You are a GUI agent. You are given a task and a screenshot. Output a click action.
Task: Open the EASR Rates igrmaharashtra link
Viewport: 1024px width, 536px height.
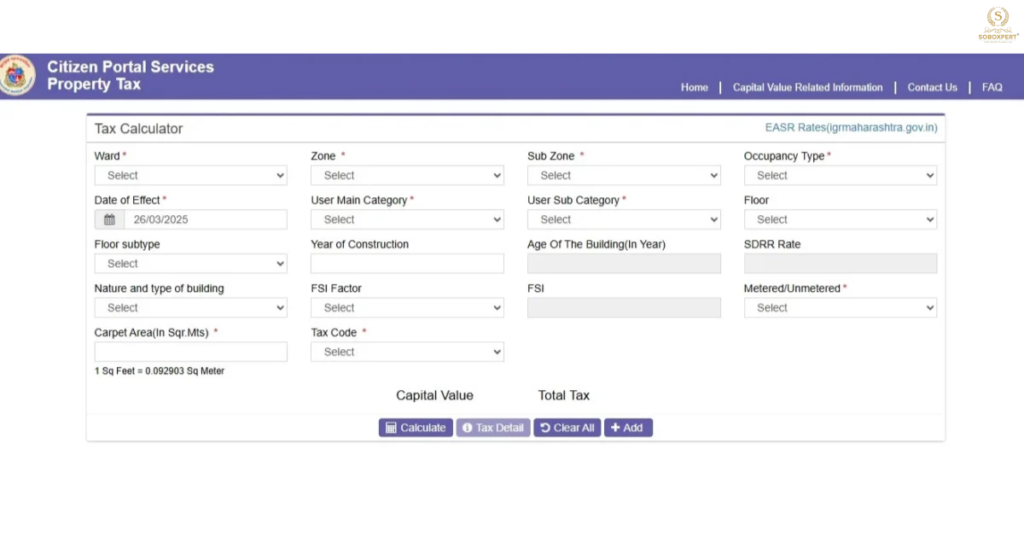[851, 127]
